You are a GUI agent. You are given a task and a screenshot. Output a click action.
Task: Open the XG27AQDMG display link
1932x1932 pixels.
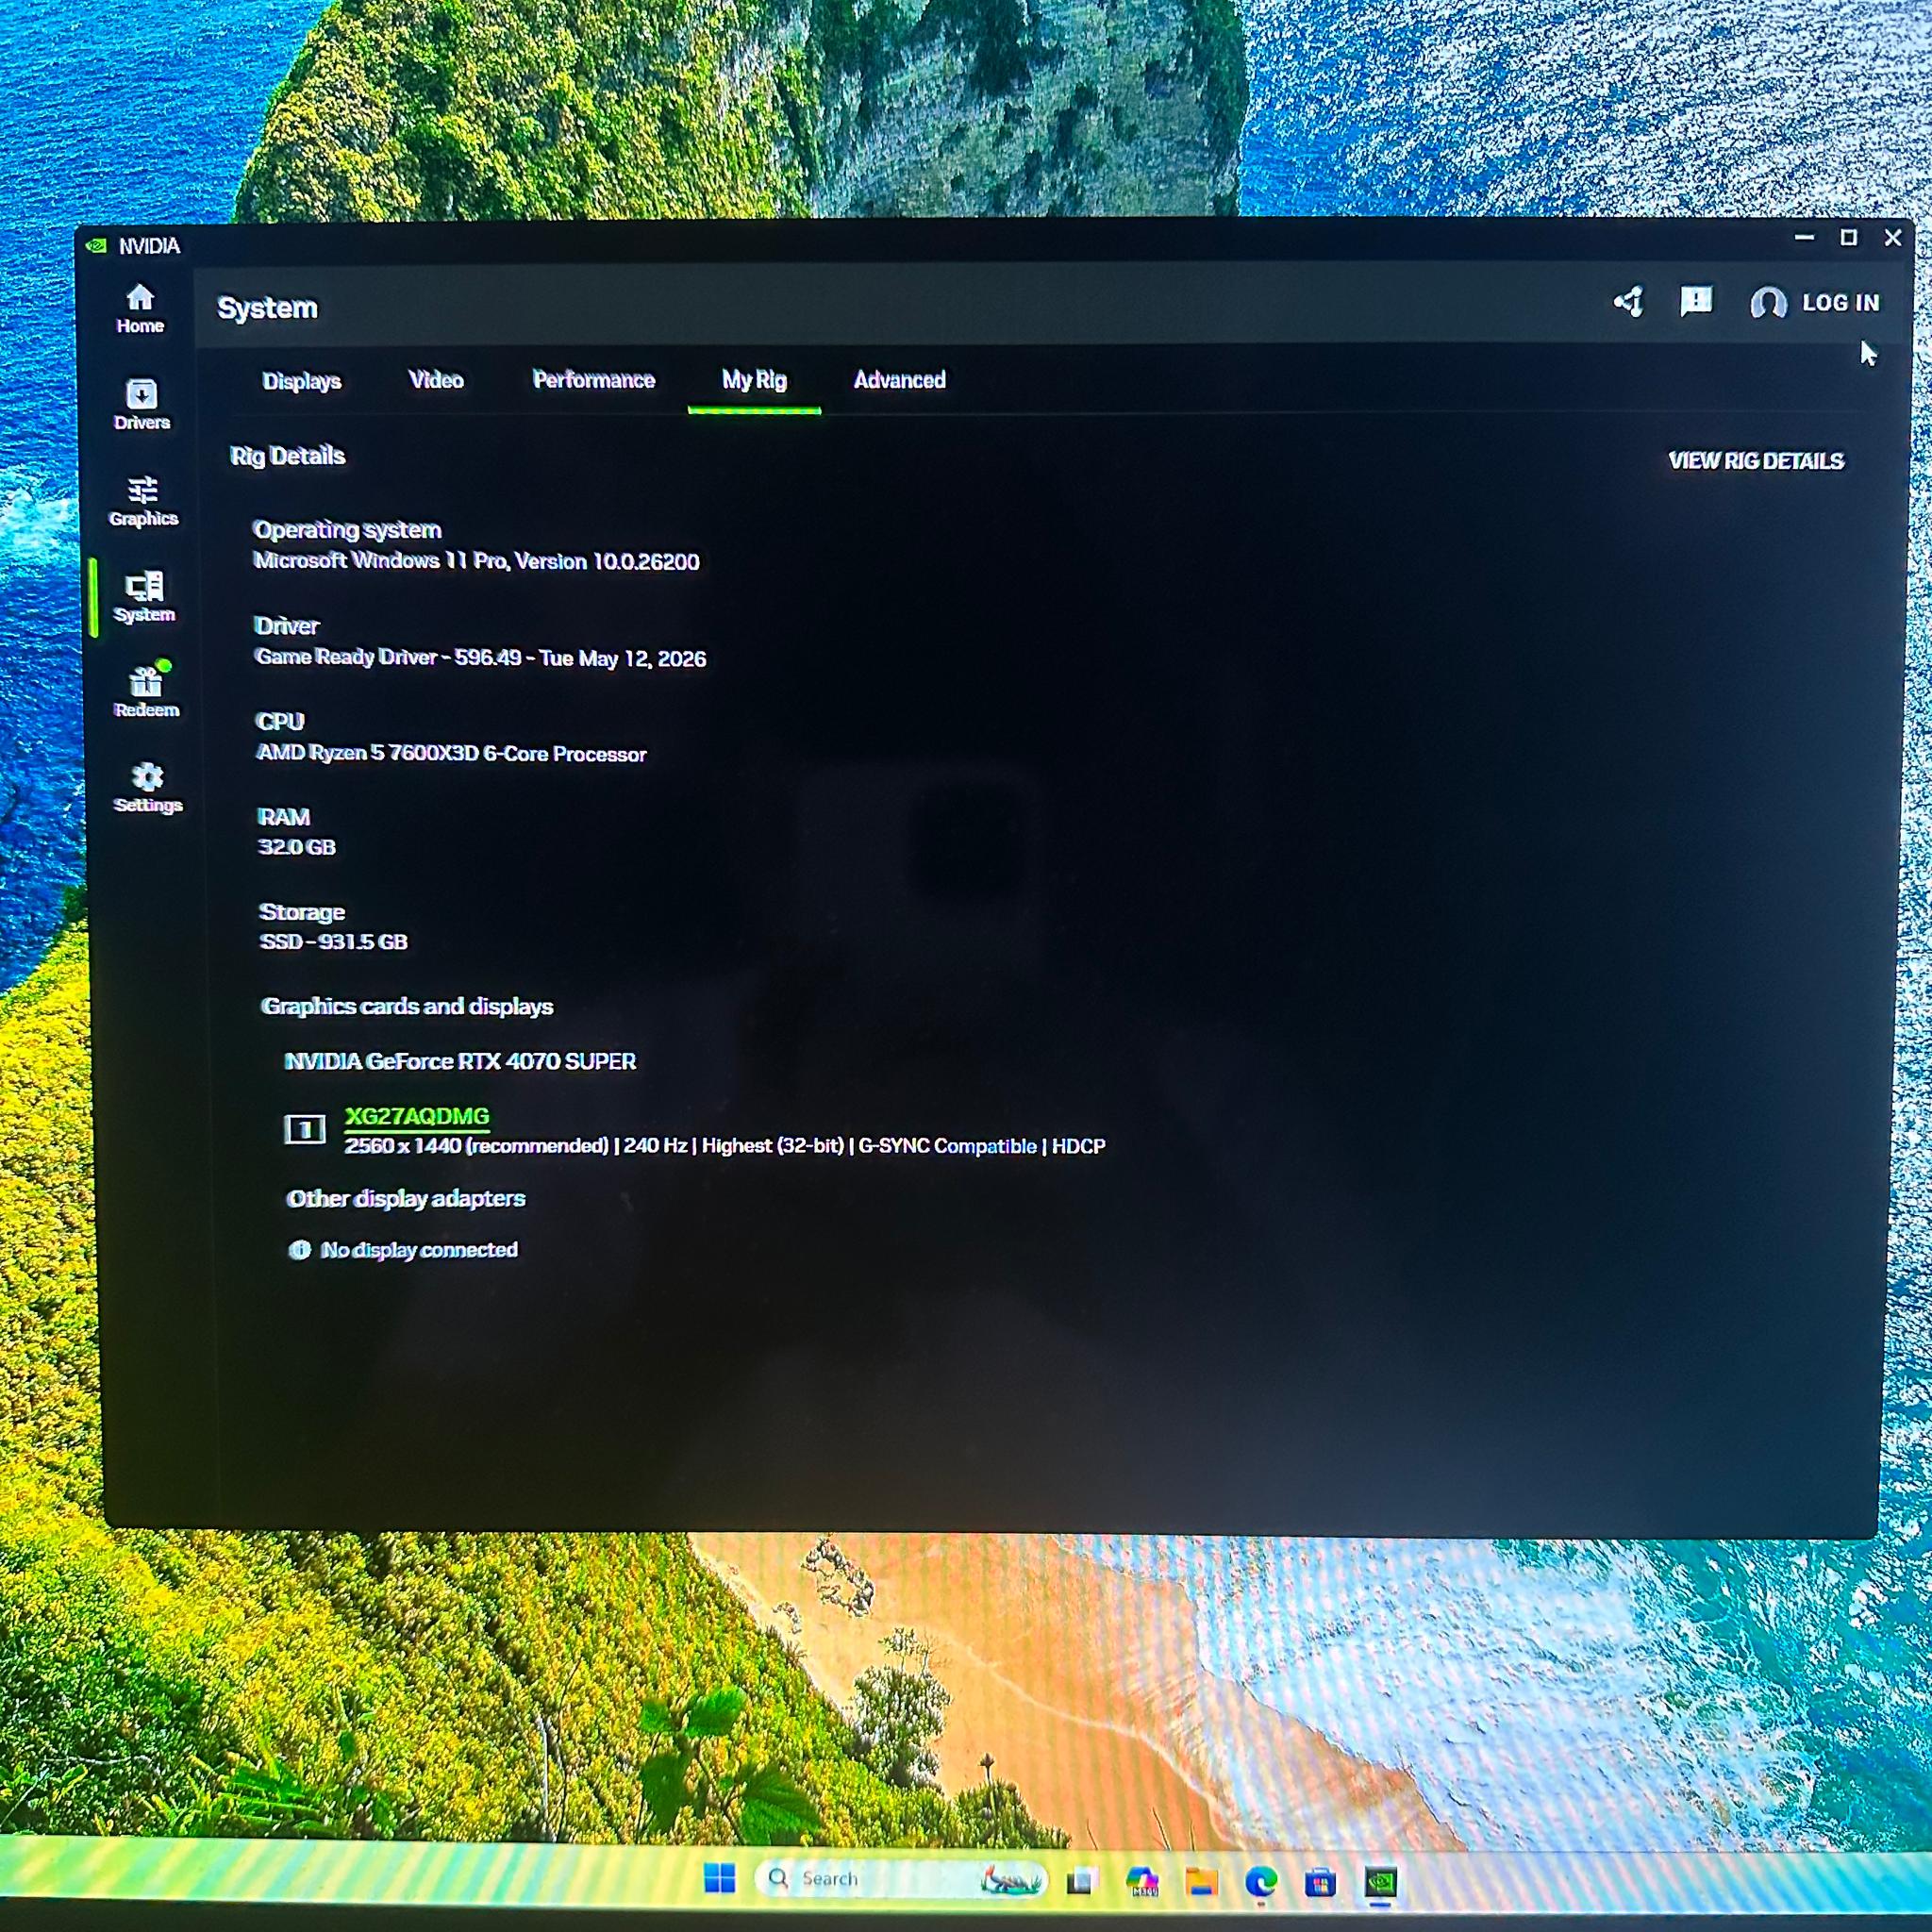417,1116
